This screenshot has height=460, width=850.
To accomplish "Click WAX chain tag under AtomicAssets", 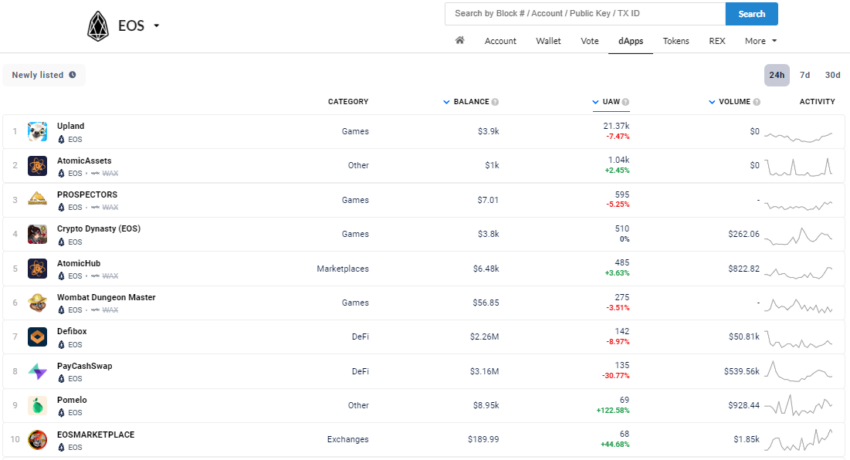I will [105, 173].
